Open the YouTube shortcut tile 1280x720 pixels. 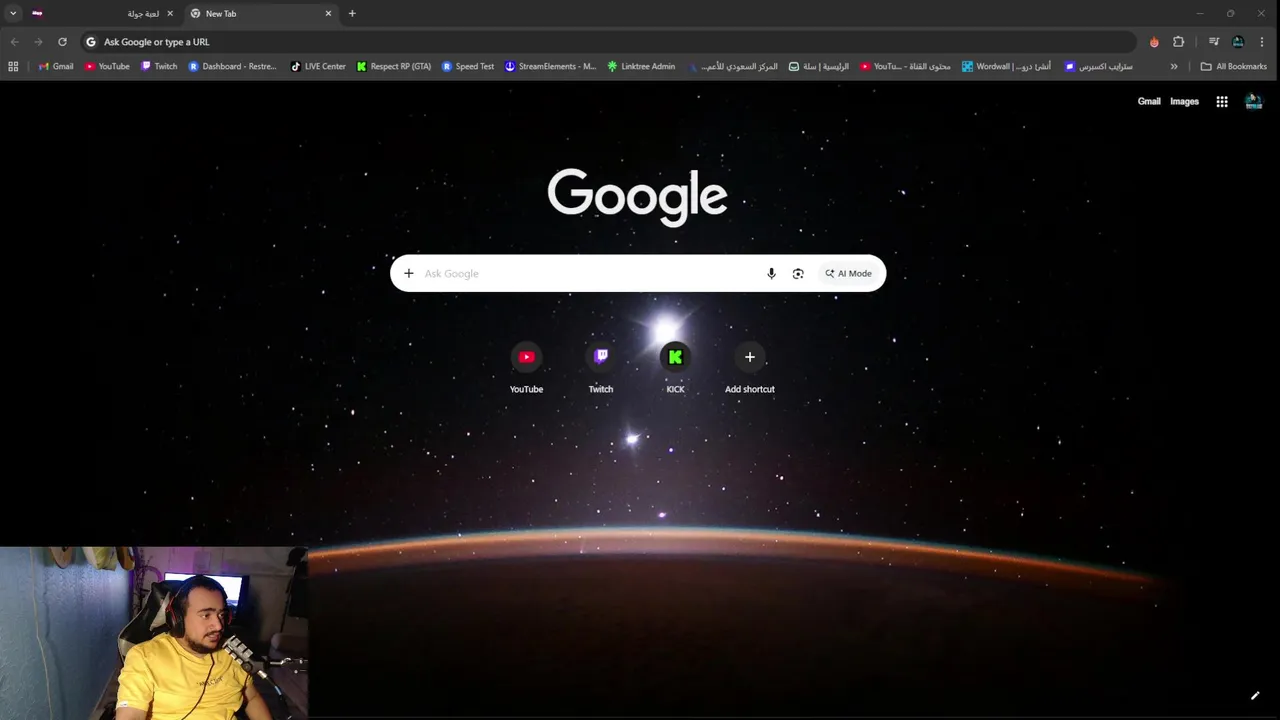(526, 368)
